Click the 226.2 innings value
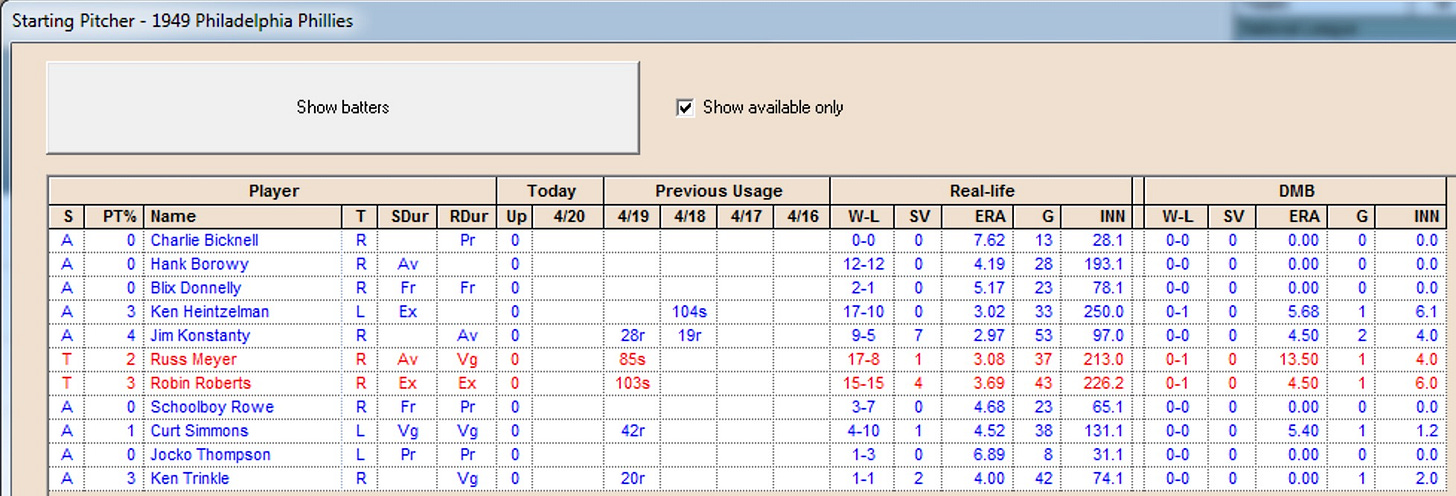This screenshot has height=496, width=1456. pos(1105,383)
